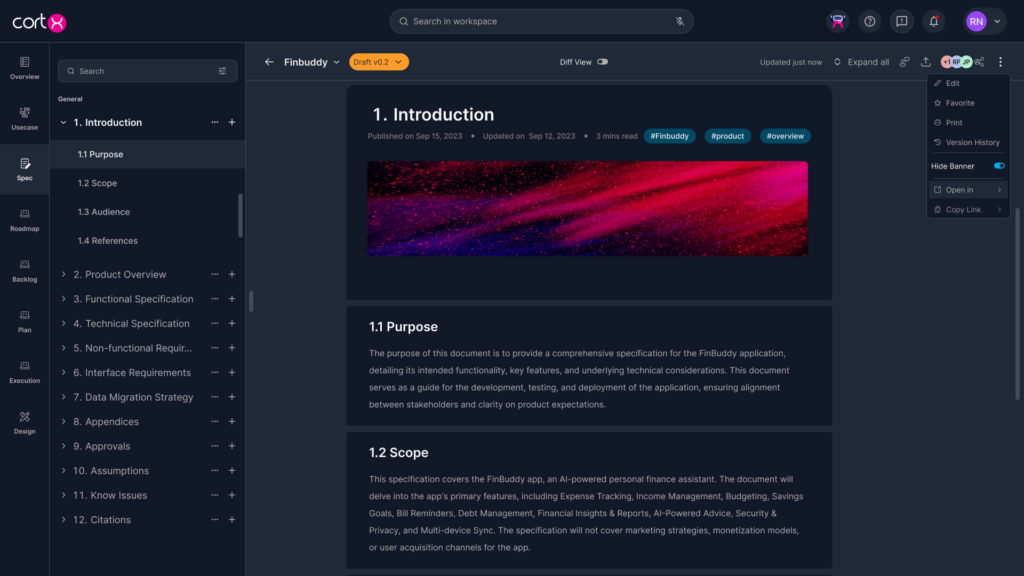Screen dimensions: 1024x576
Task: Open the AI assistant robot icon
Action: 838,21
